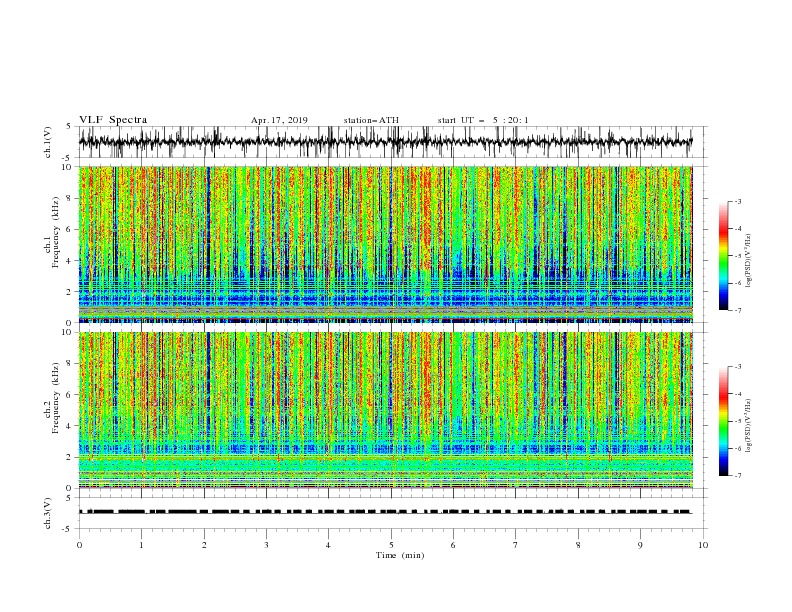Click the time axis tick label "10"
The height and width of the screenshot is (612, 792).
pyautogui.click(x=703, y=545)
